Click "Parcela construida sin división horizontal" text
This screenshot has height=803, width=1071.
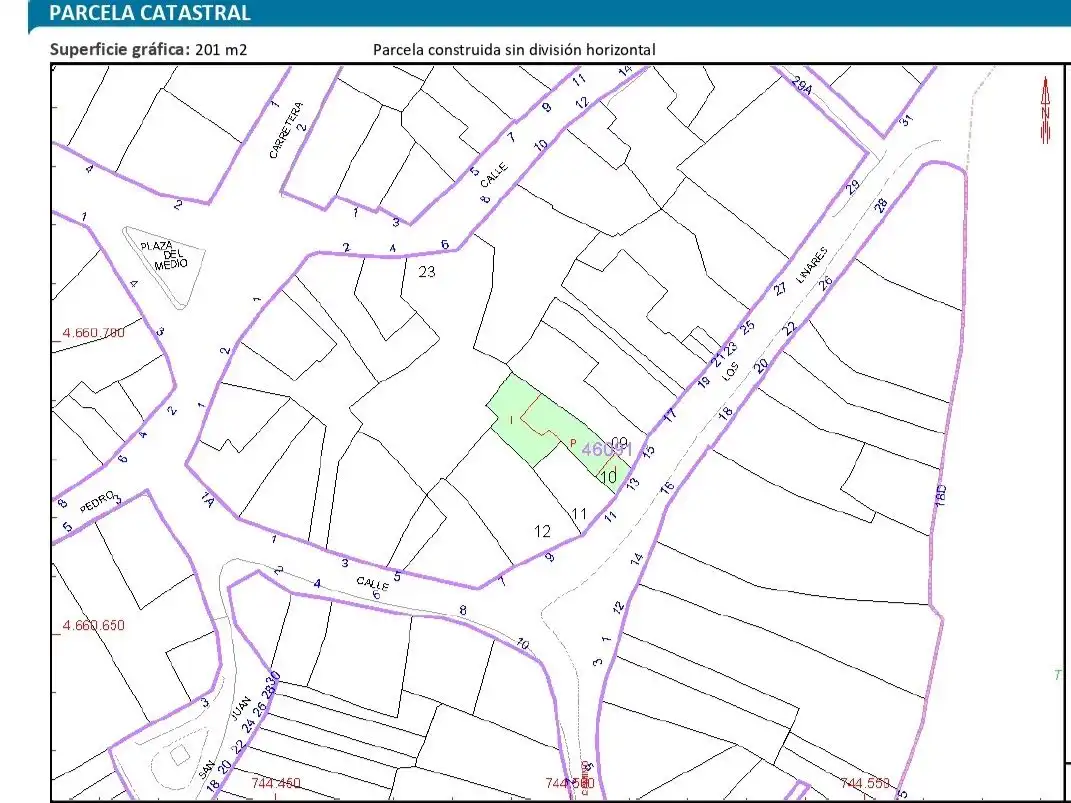pyautogui.click(x=514, y=49)
